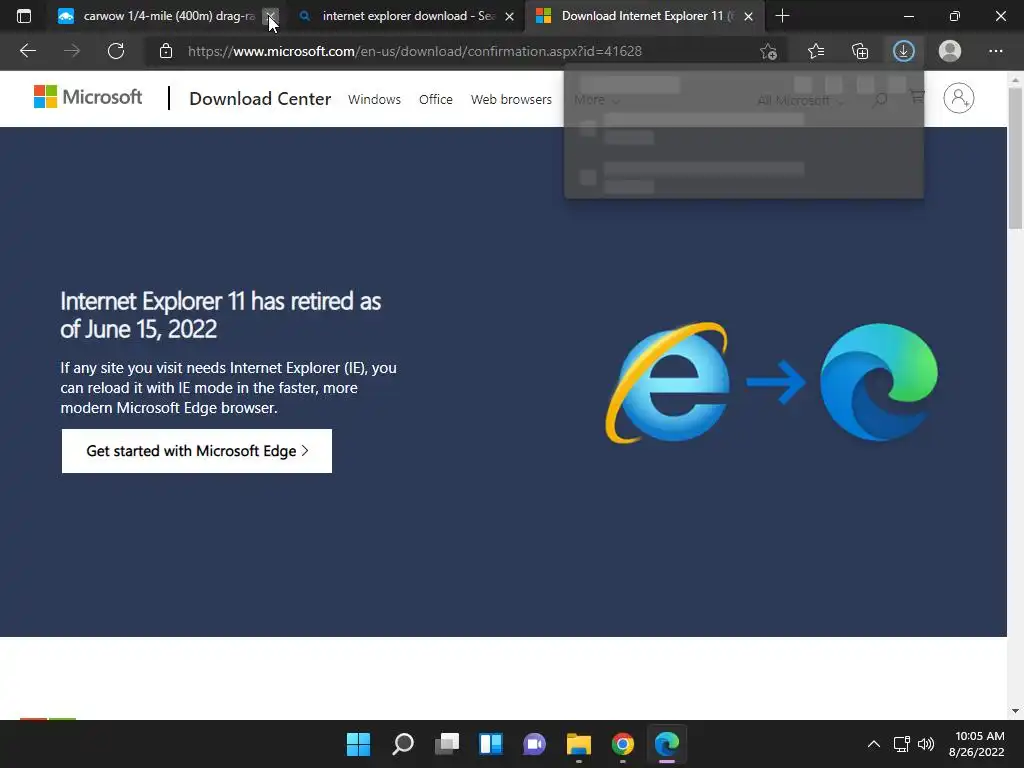Click the Microsoft logo
This screenshot has height=768, width=1024.
click(x=88, y=97)
